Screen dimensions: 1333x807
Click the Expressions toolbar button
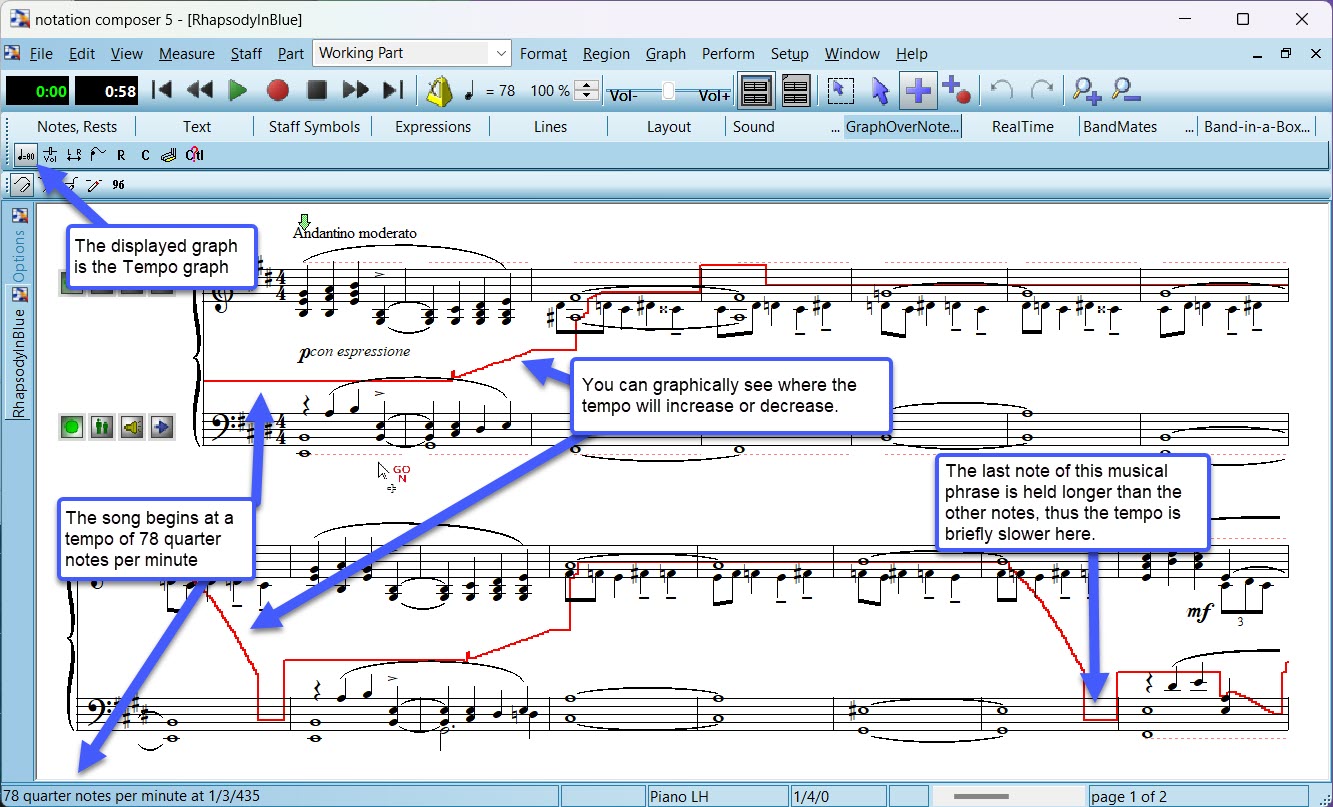[x=432, y=126]
